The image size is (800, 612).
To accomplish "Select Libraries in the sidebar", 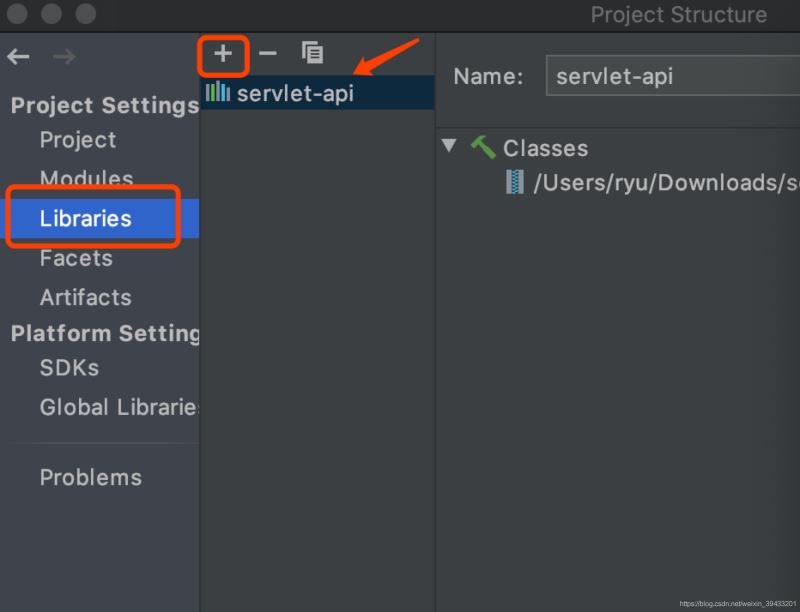I will click(86, 218).
